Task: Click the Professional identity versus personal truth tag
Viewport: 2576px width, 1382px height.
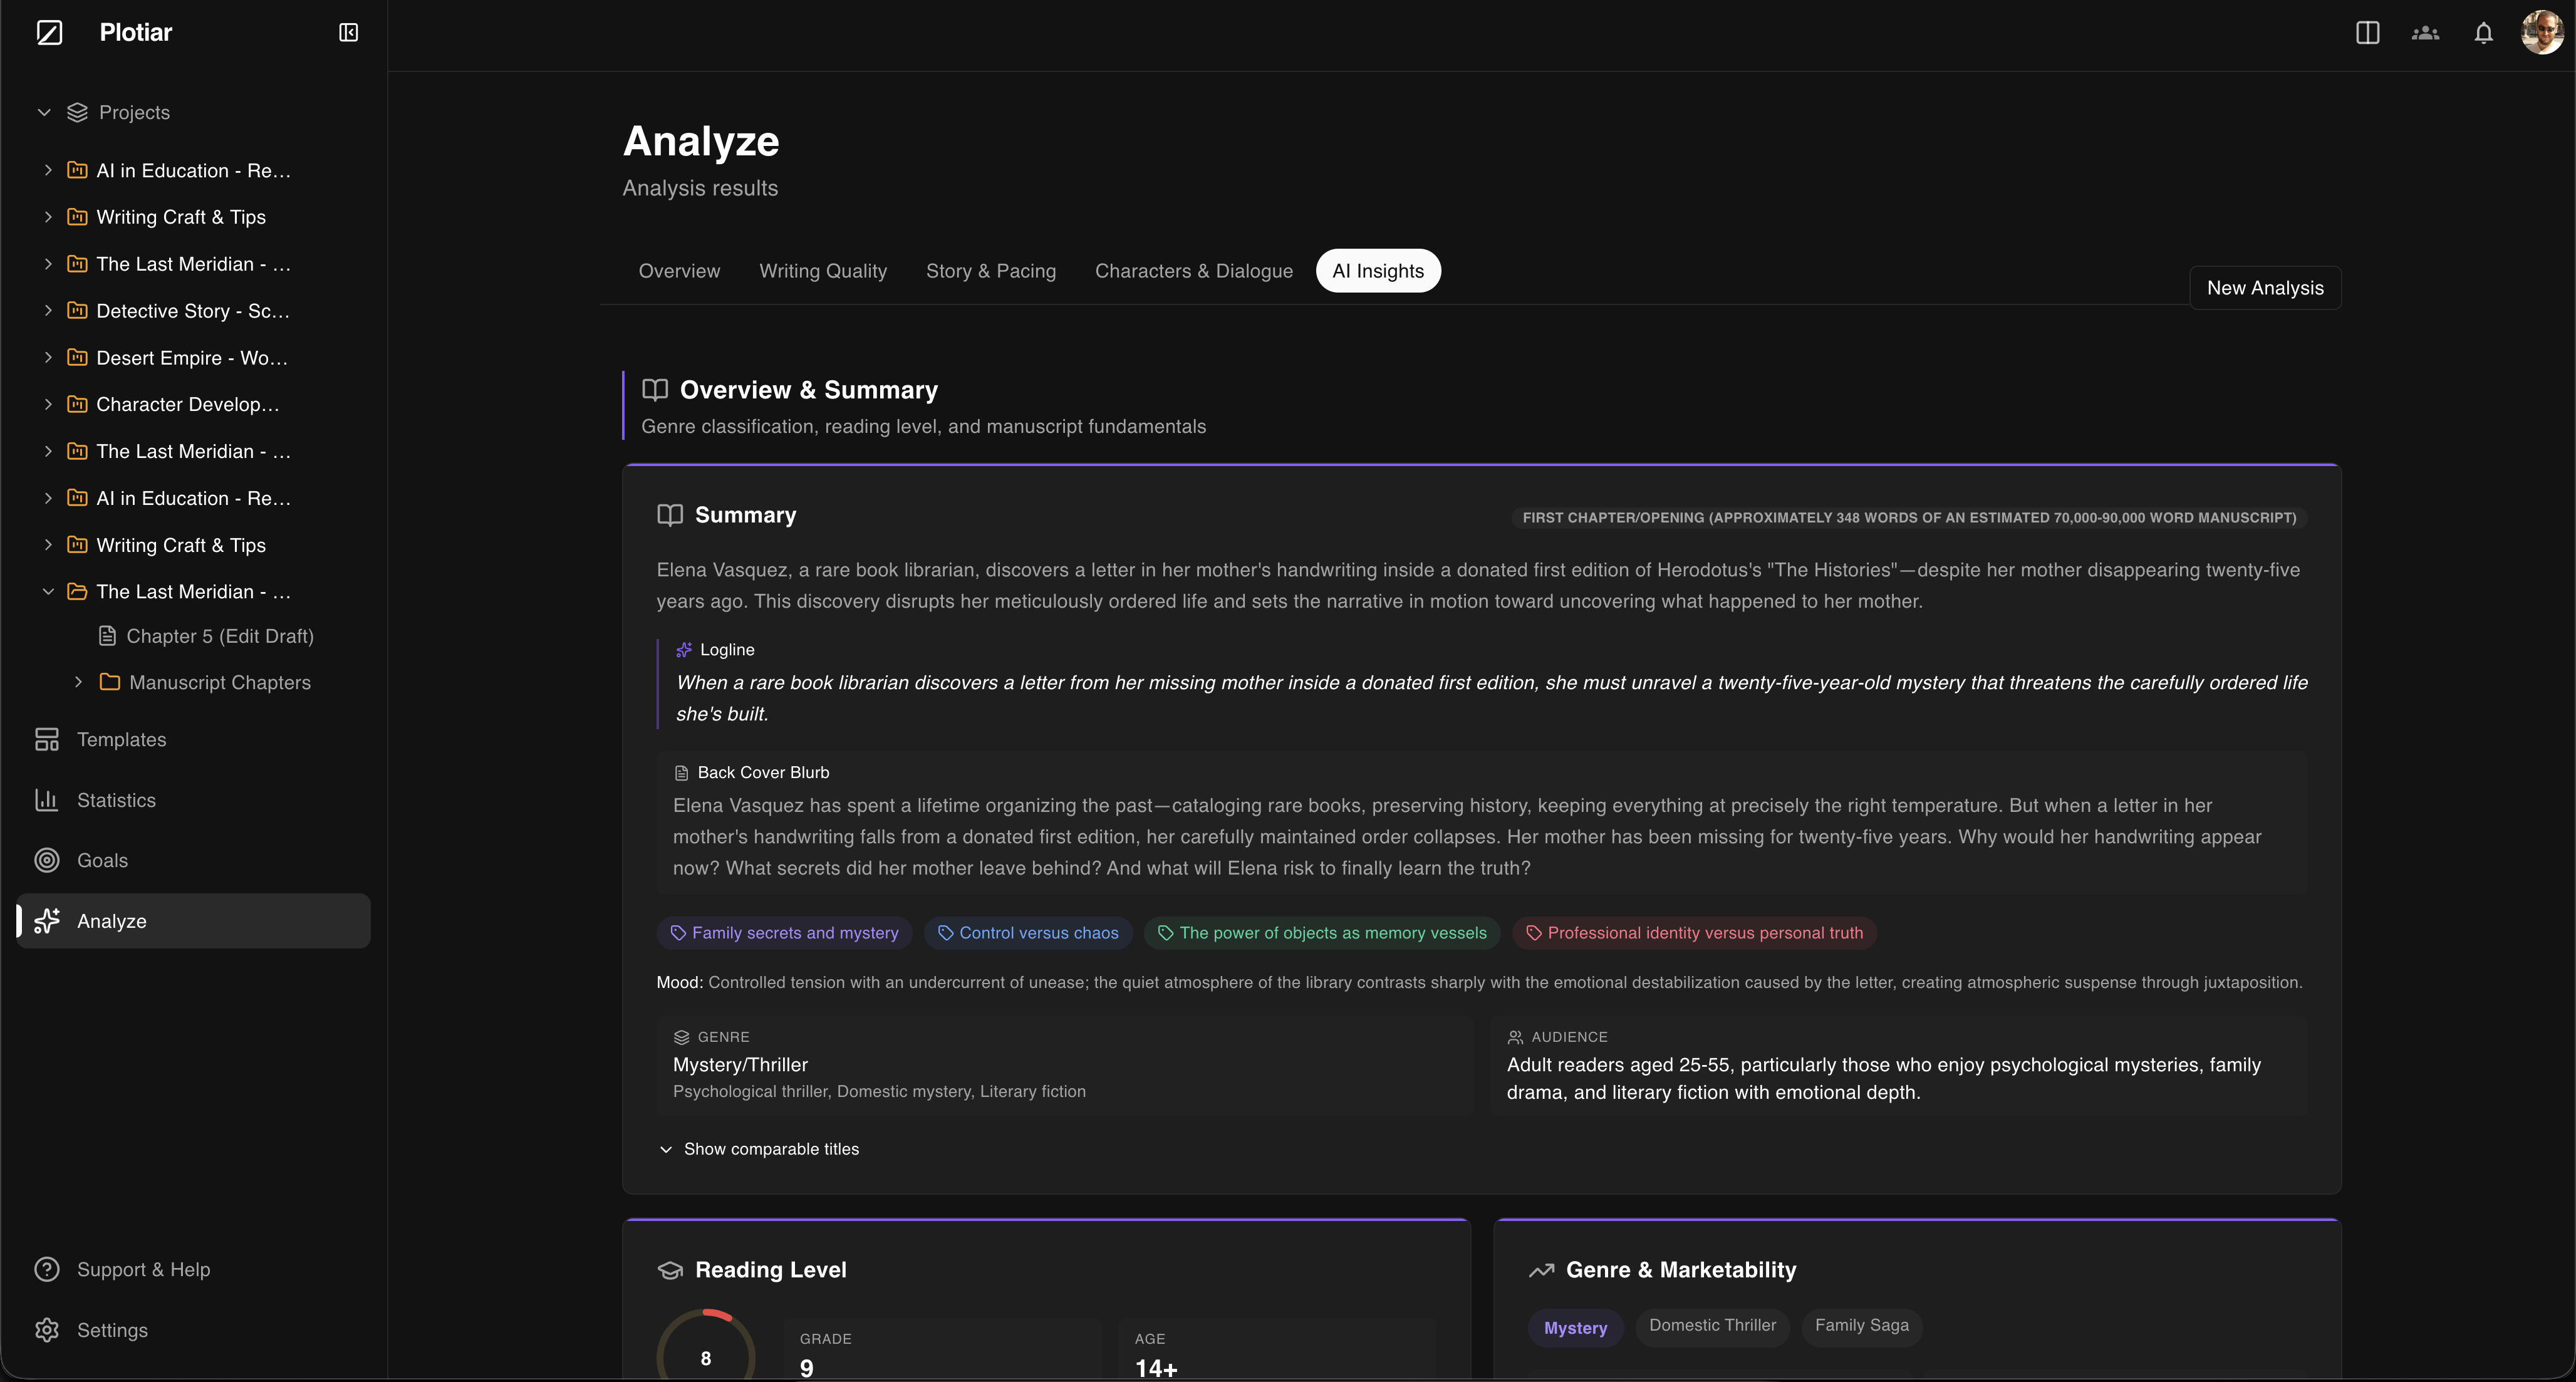Action: 1694,933
